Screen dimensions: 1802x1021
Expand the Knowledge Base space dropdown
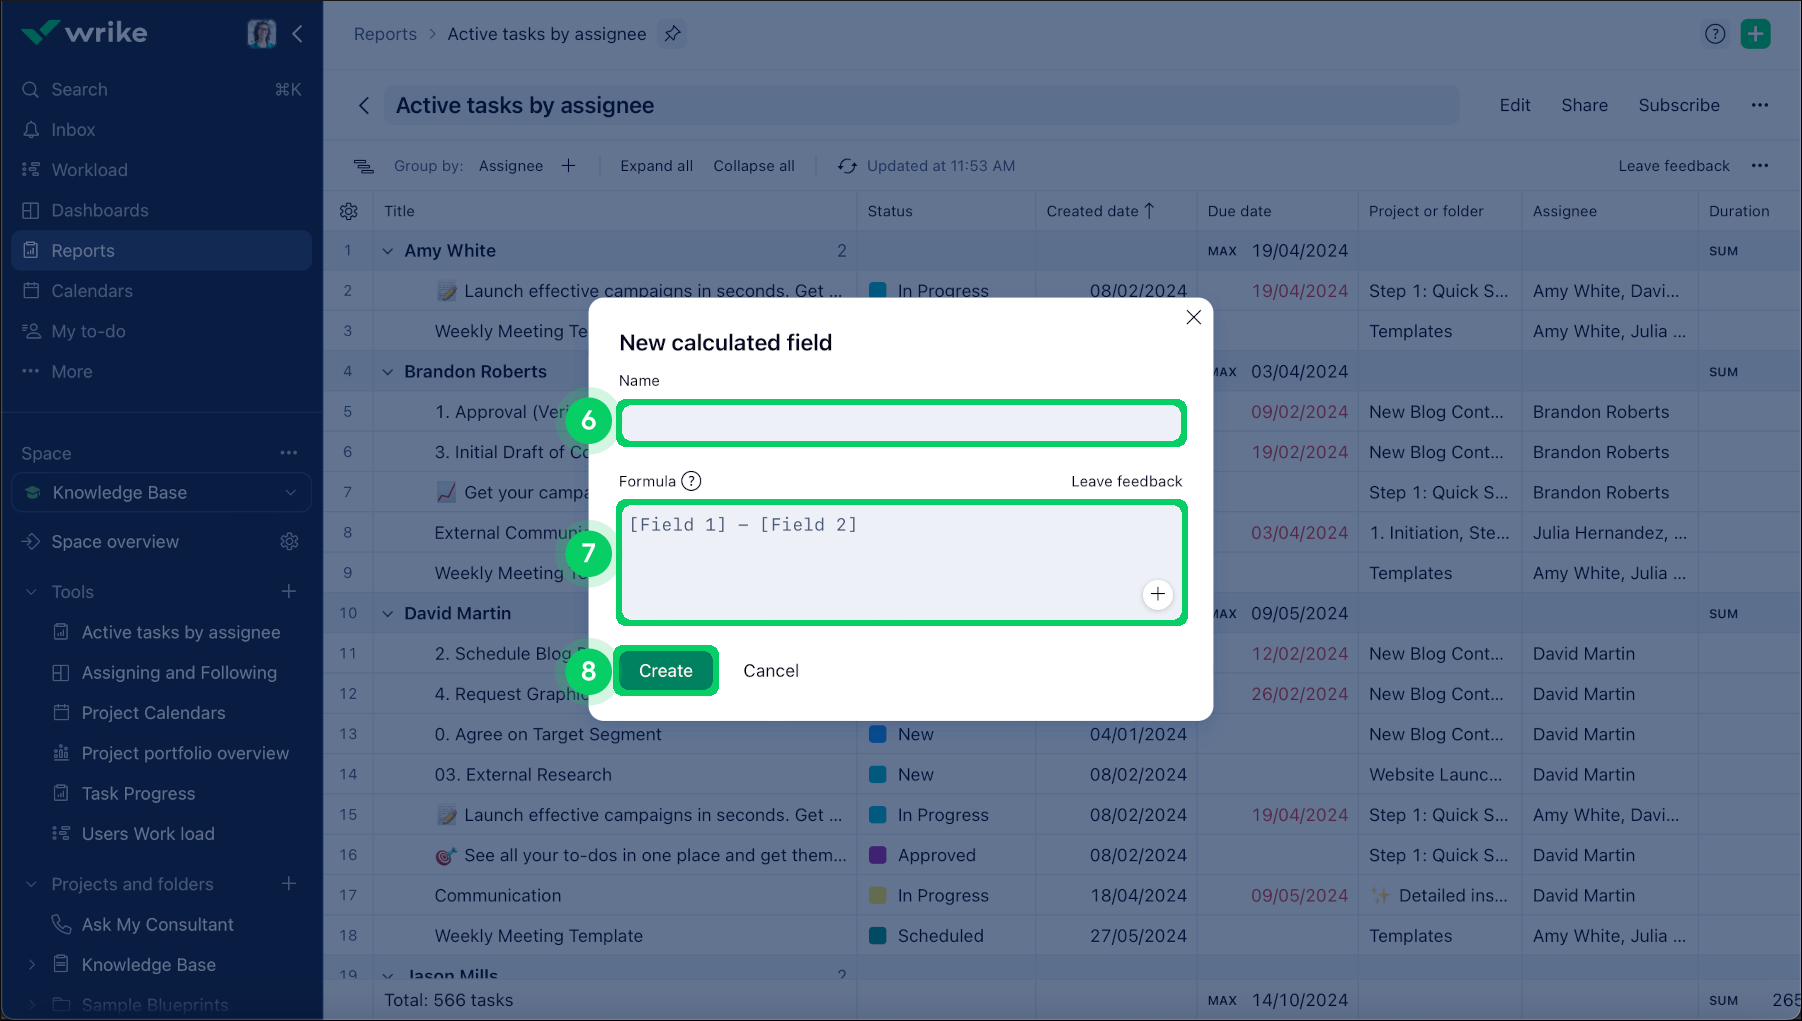[290, 492]
